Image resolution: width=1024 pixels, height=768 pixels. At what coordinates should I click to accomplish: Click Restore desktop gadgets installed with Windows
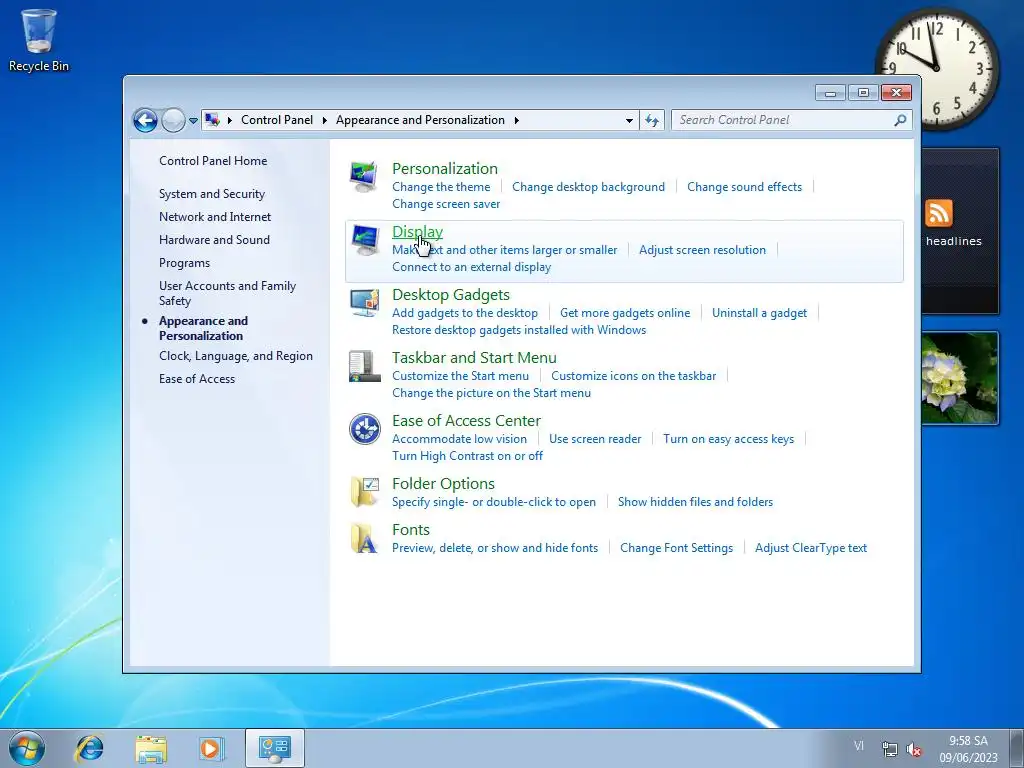point(519,330)
